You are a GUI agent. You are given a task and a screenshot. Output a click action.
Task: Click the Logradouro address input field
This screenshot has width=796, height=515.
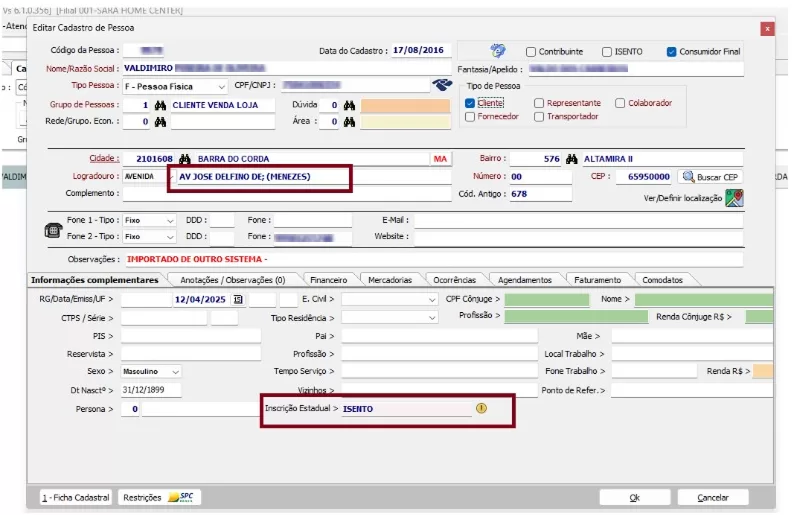(262, 177)
